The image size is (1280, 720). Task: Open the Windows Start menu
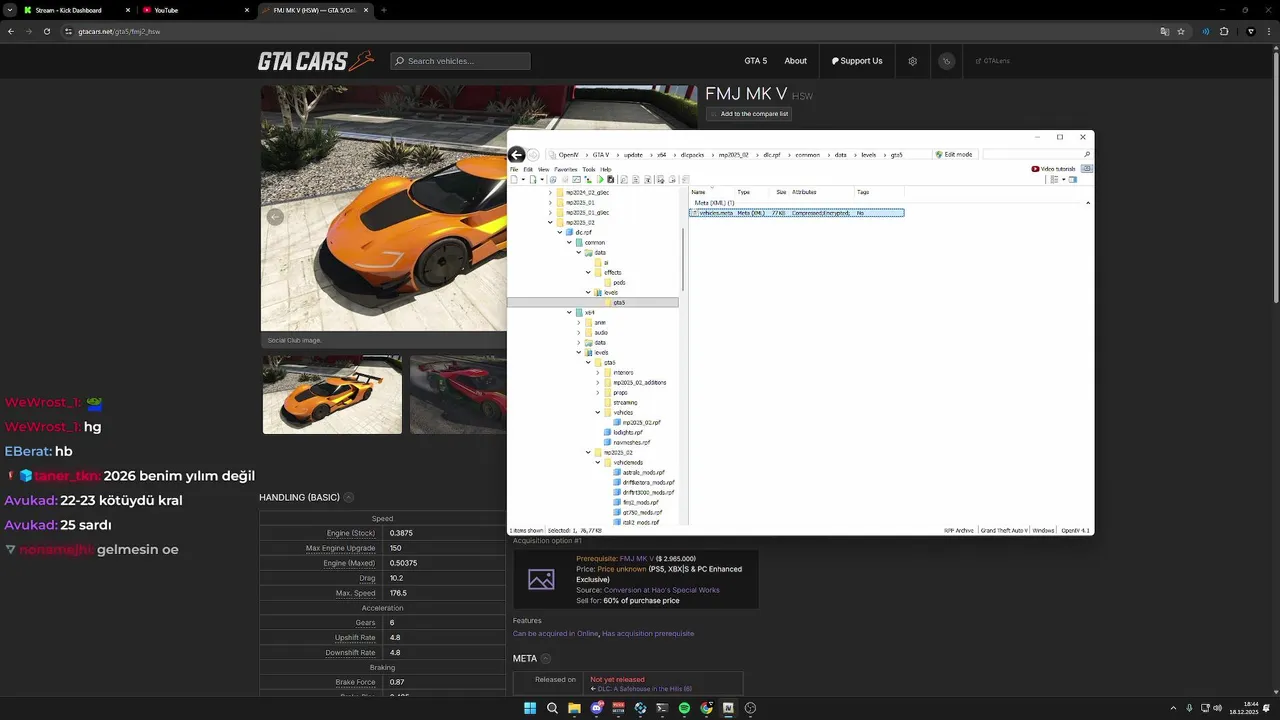click(530, 708)
